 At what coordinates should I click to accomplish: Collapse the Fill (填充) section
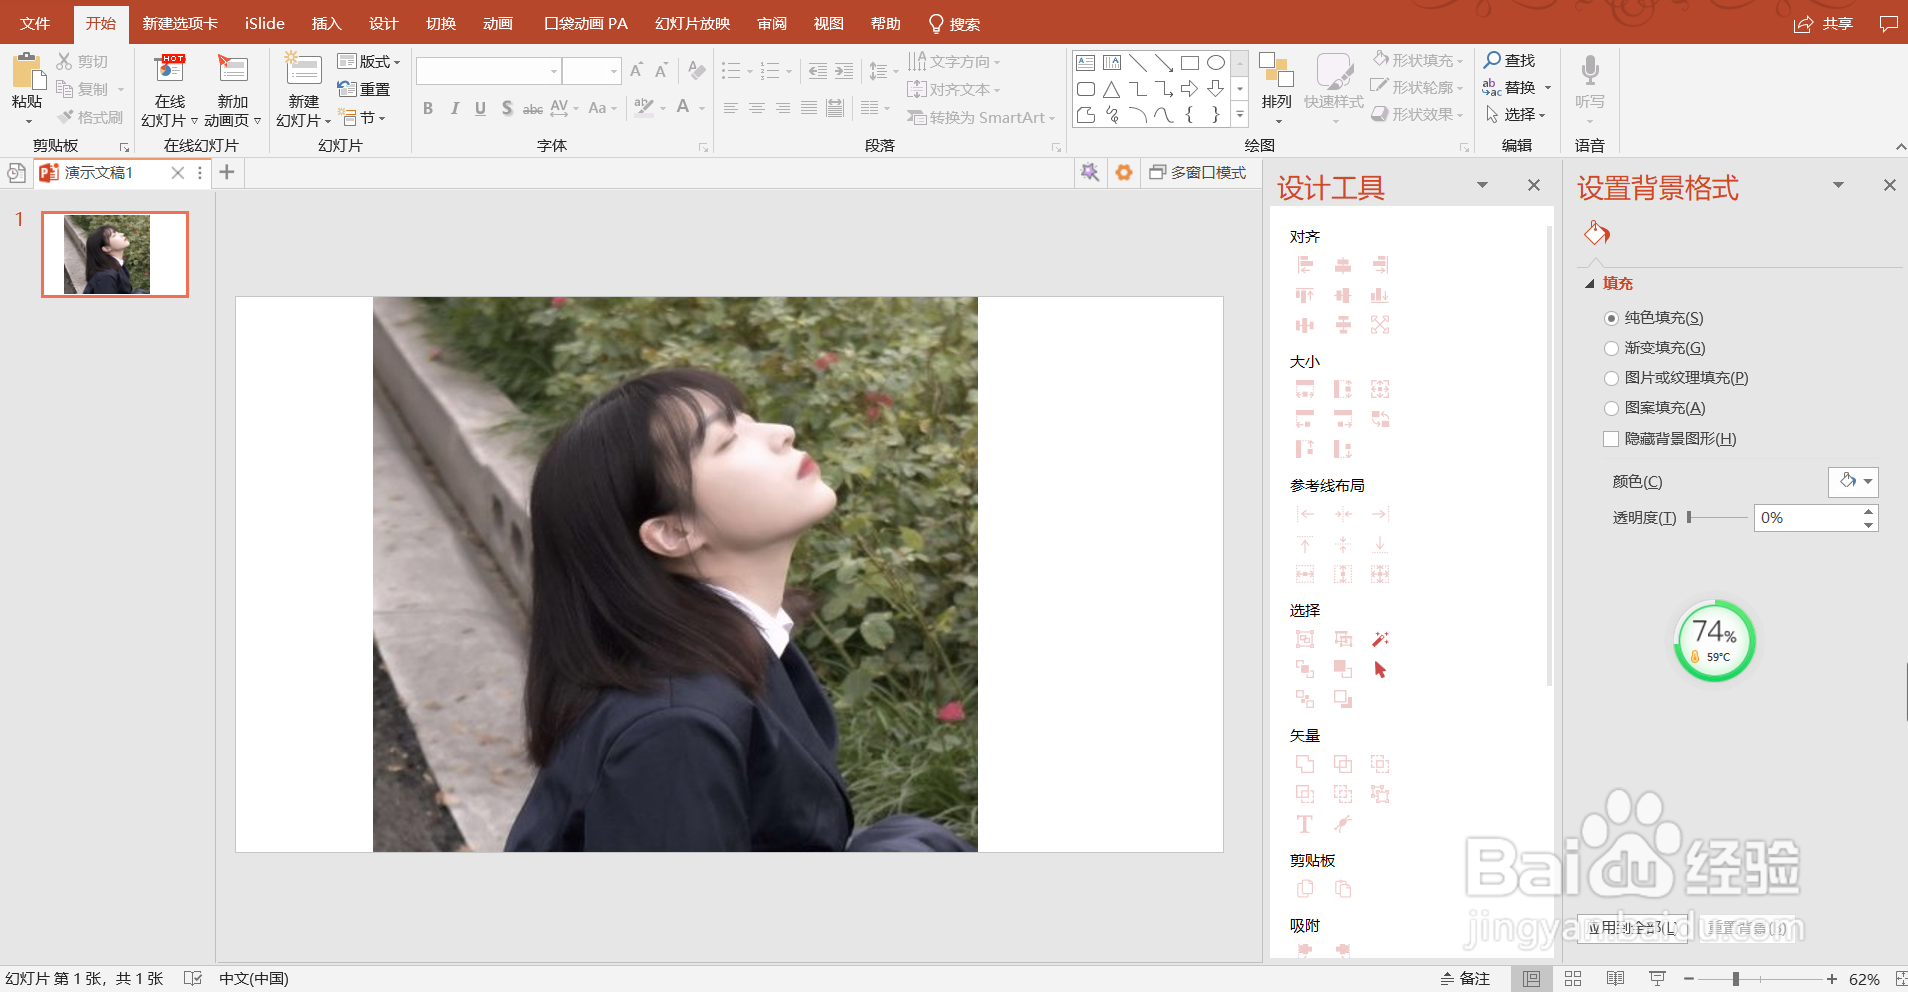coord(1590,284)
